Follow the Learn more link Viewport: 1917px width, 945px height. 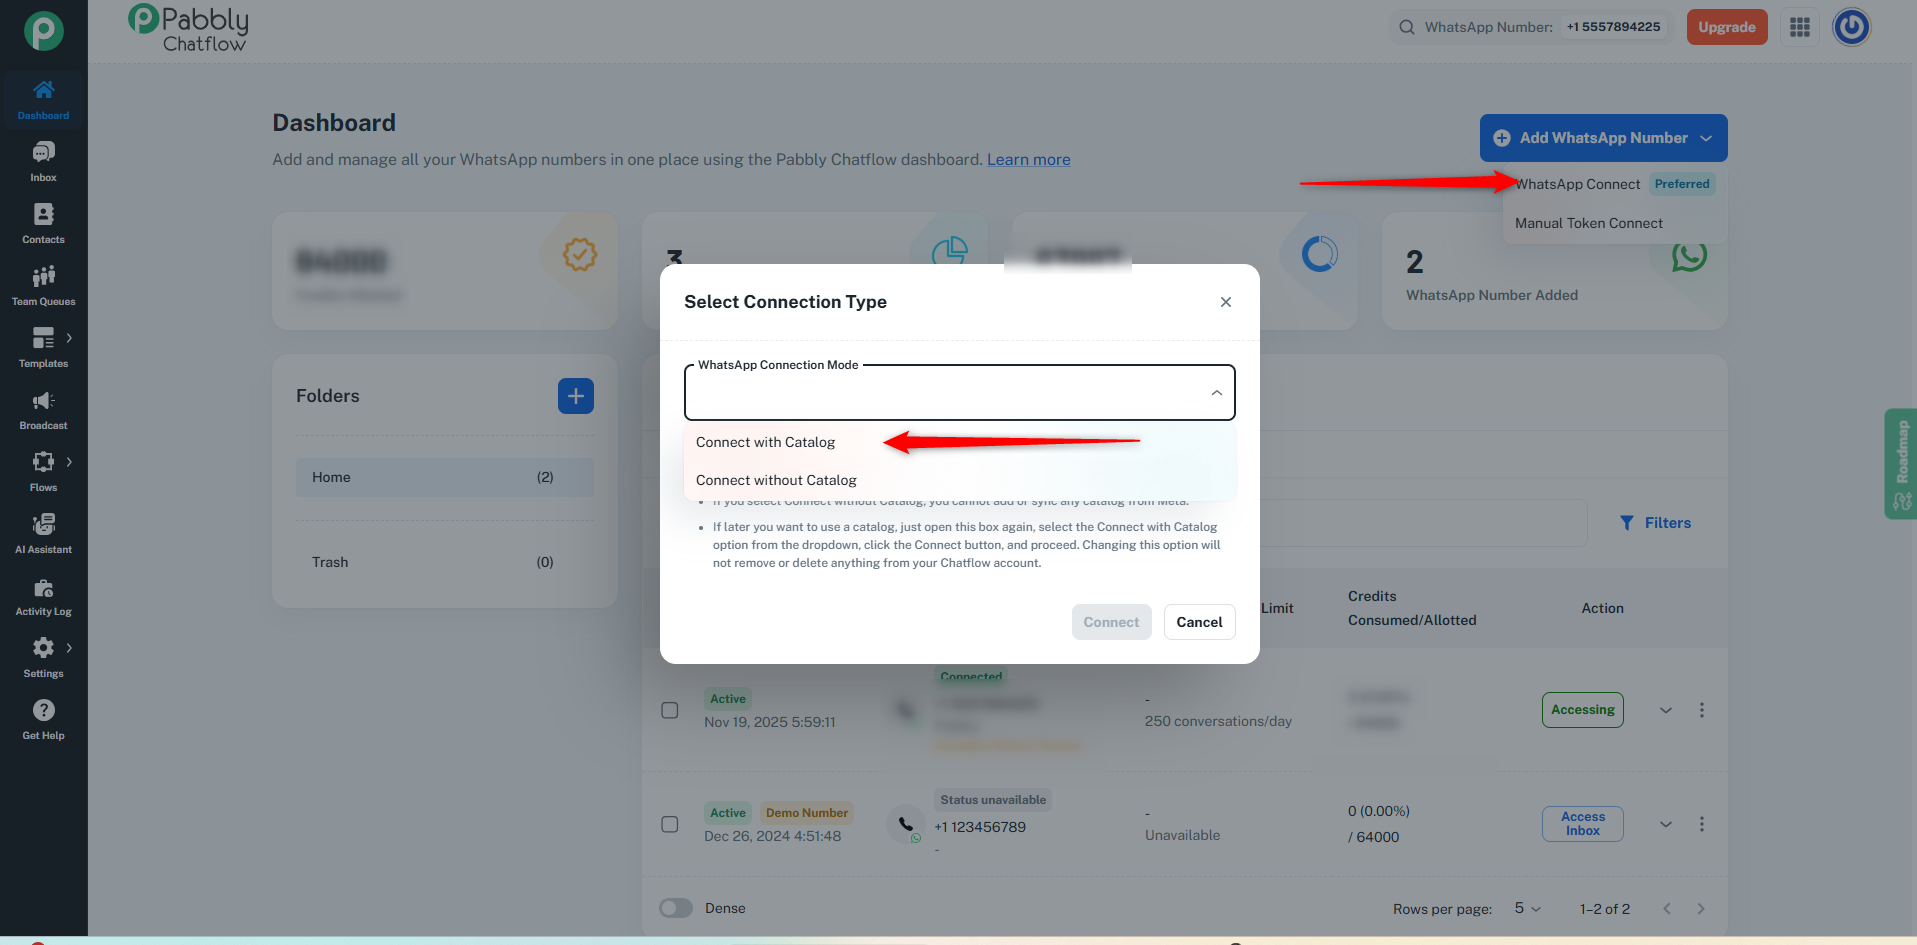pos(1029,159)
